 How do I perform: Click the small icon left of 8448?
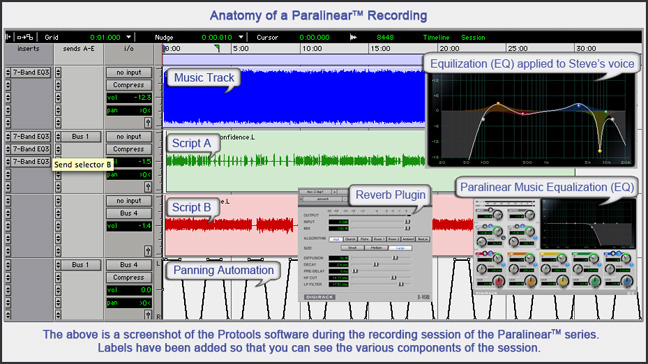click(353, 37)
